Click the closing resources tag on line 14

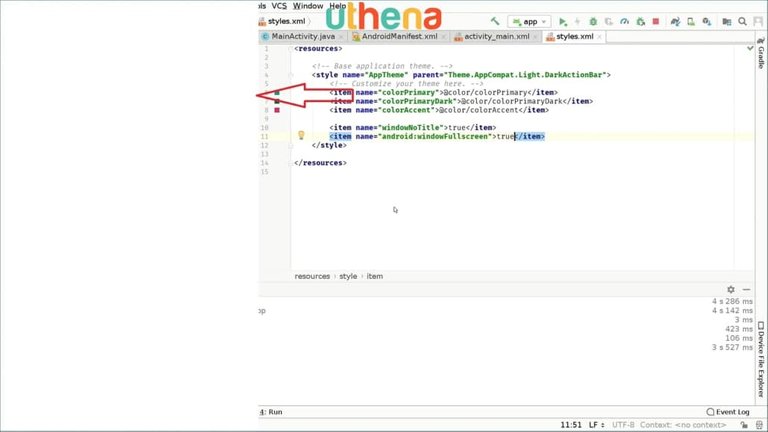tap(320, 163)
